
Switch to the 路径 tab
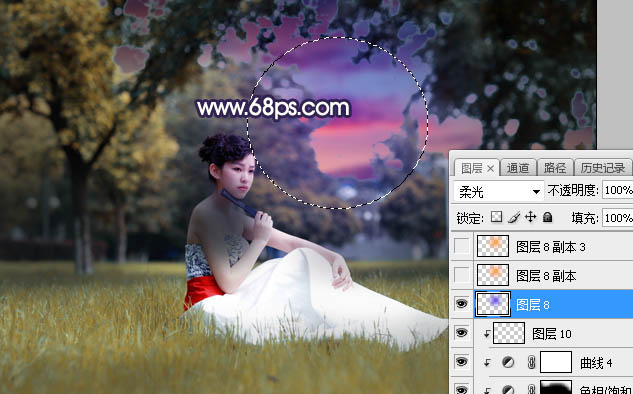coord(555,168)
